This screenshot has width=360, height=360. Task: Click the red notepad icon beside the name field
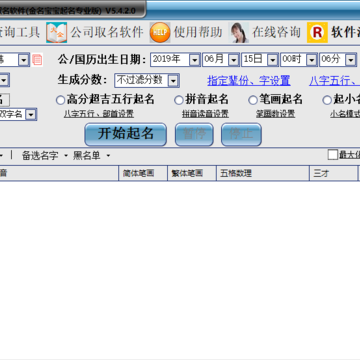(37, 60)
